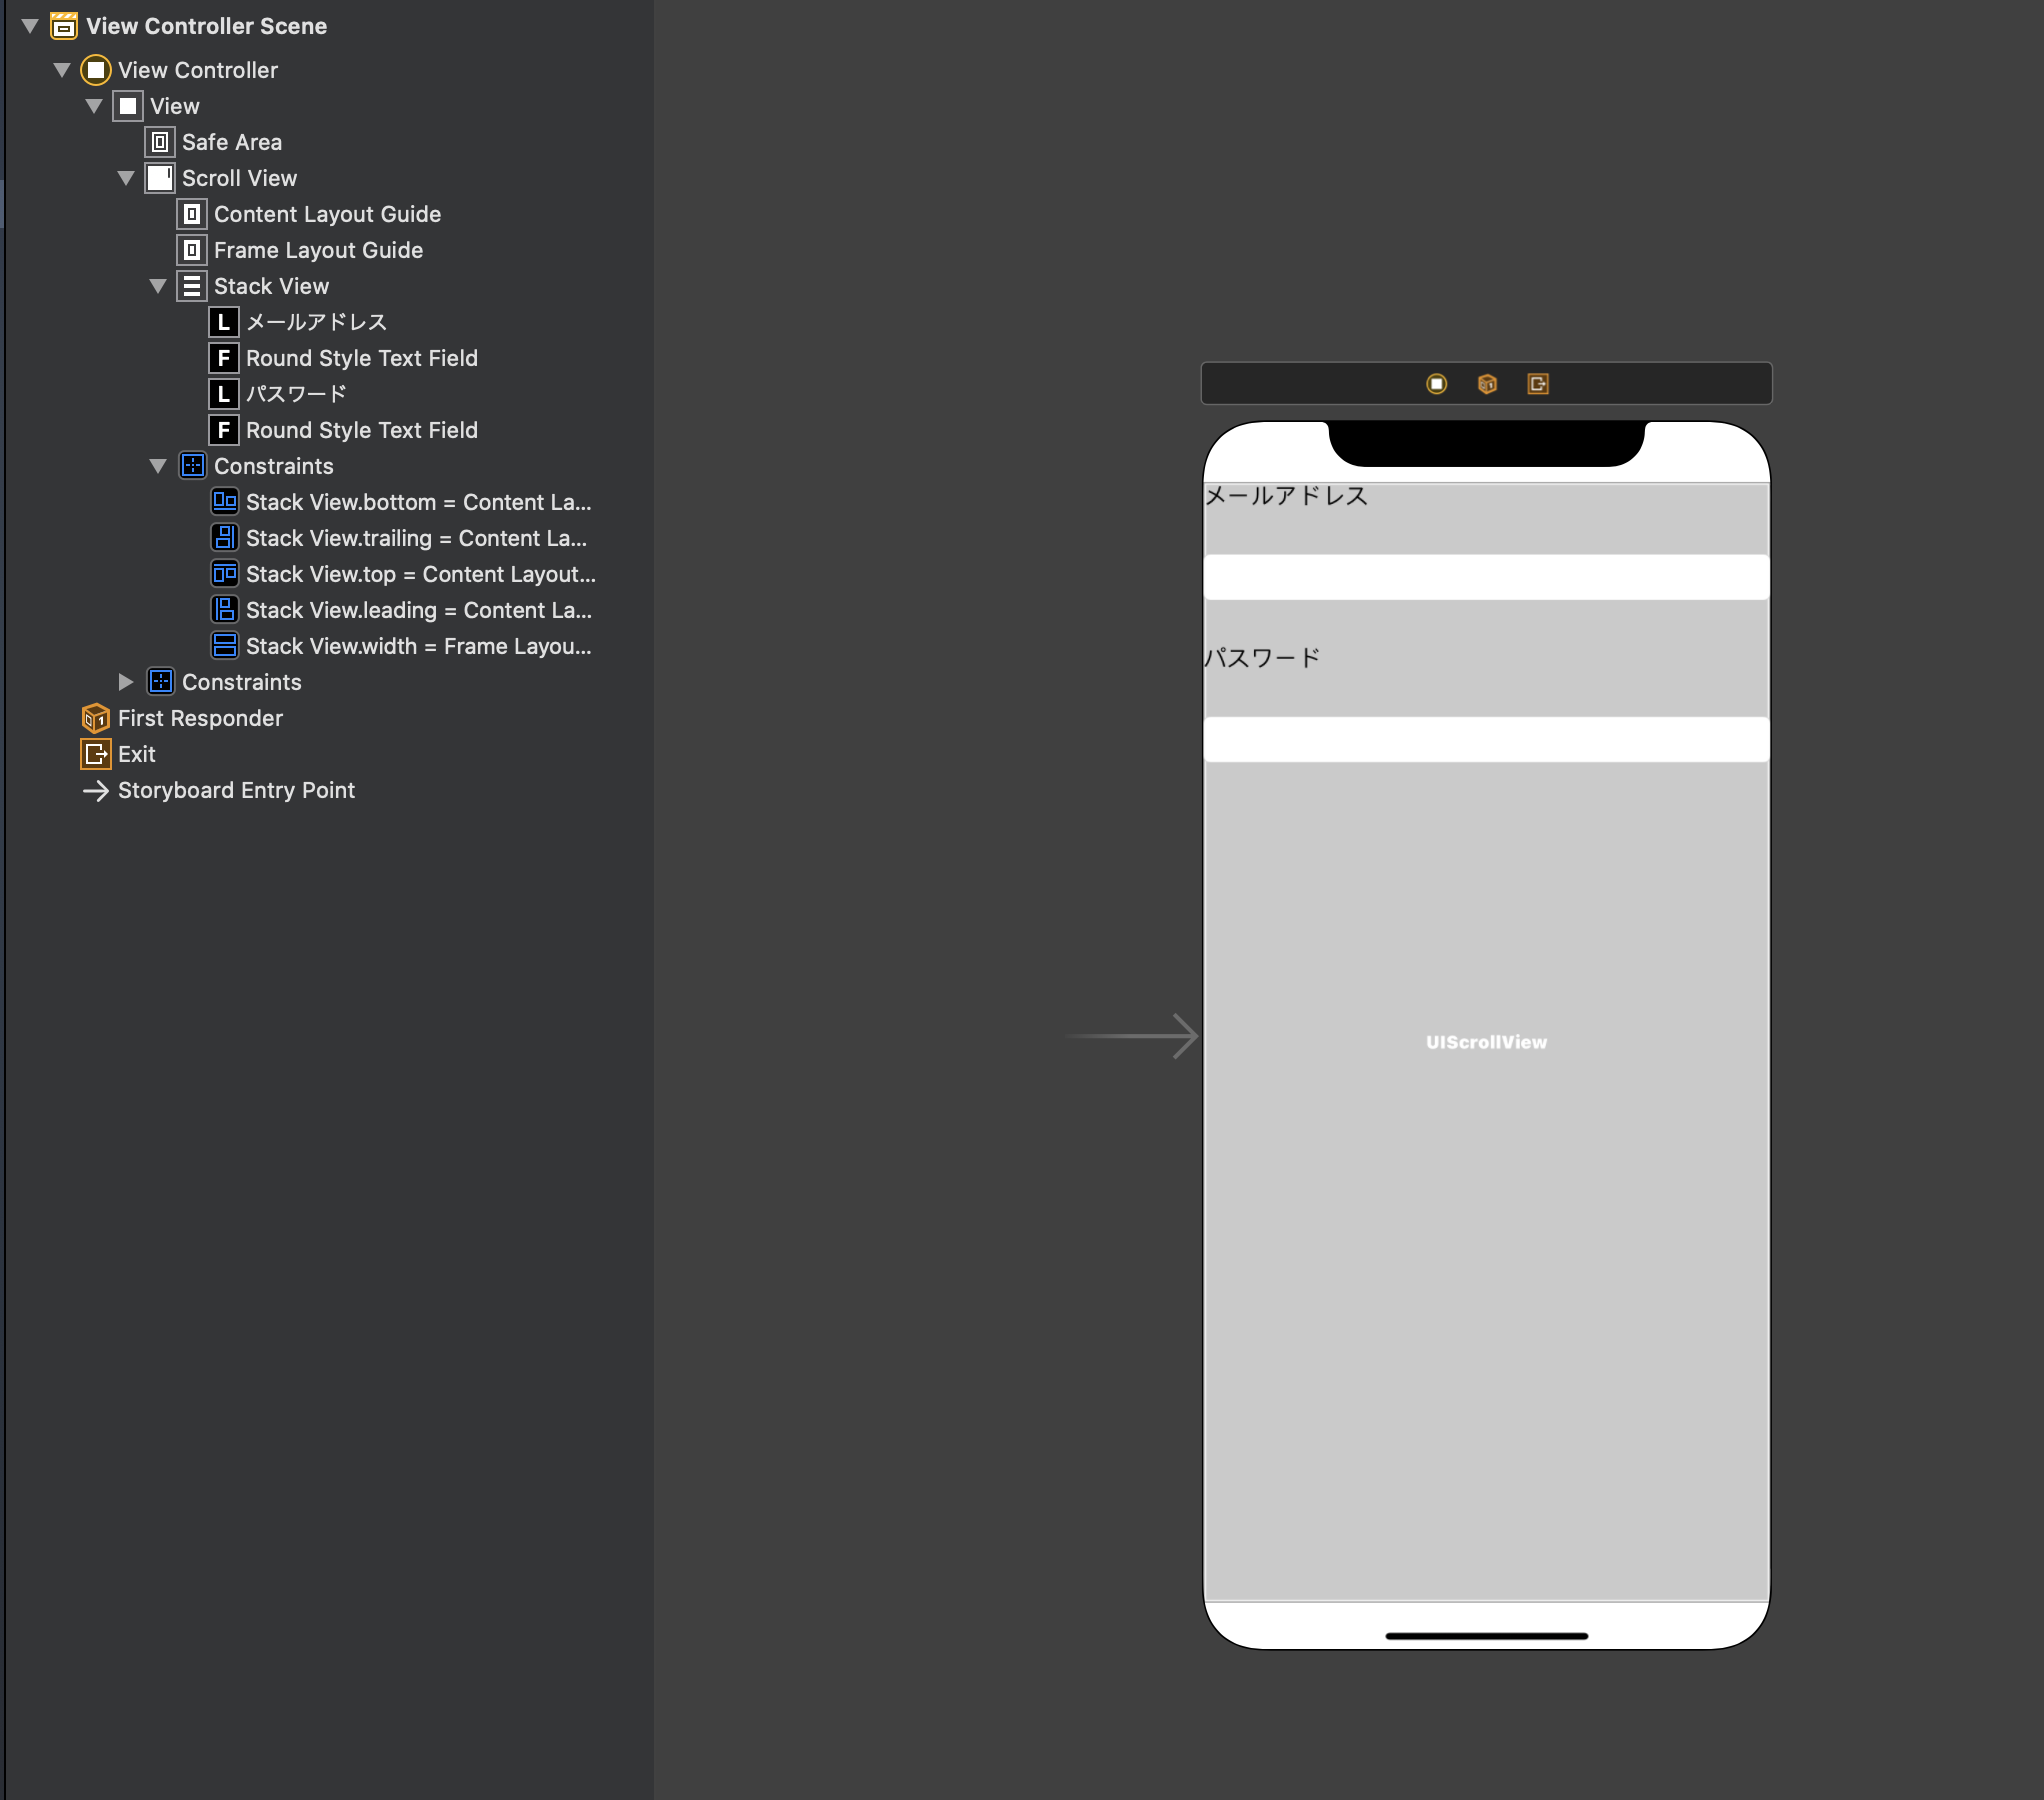Click the Stack View.bottom constraint icon
Image resolution: width=2044 pixels, height=1800 pixels.
(225, 502)
